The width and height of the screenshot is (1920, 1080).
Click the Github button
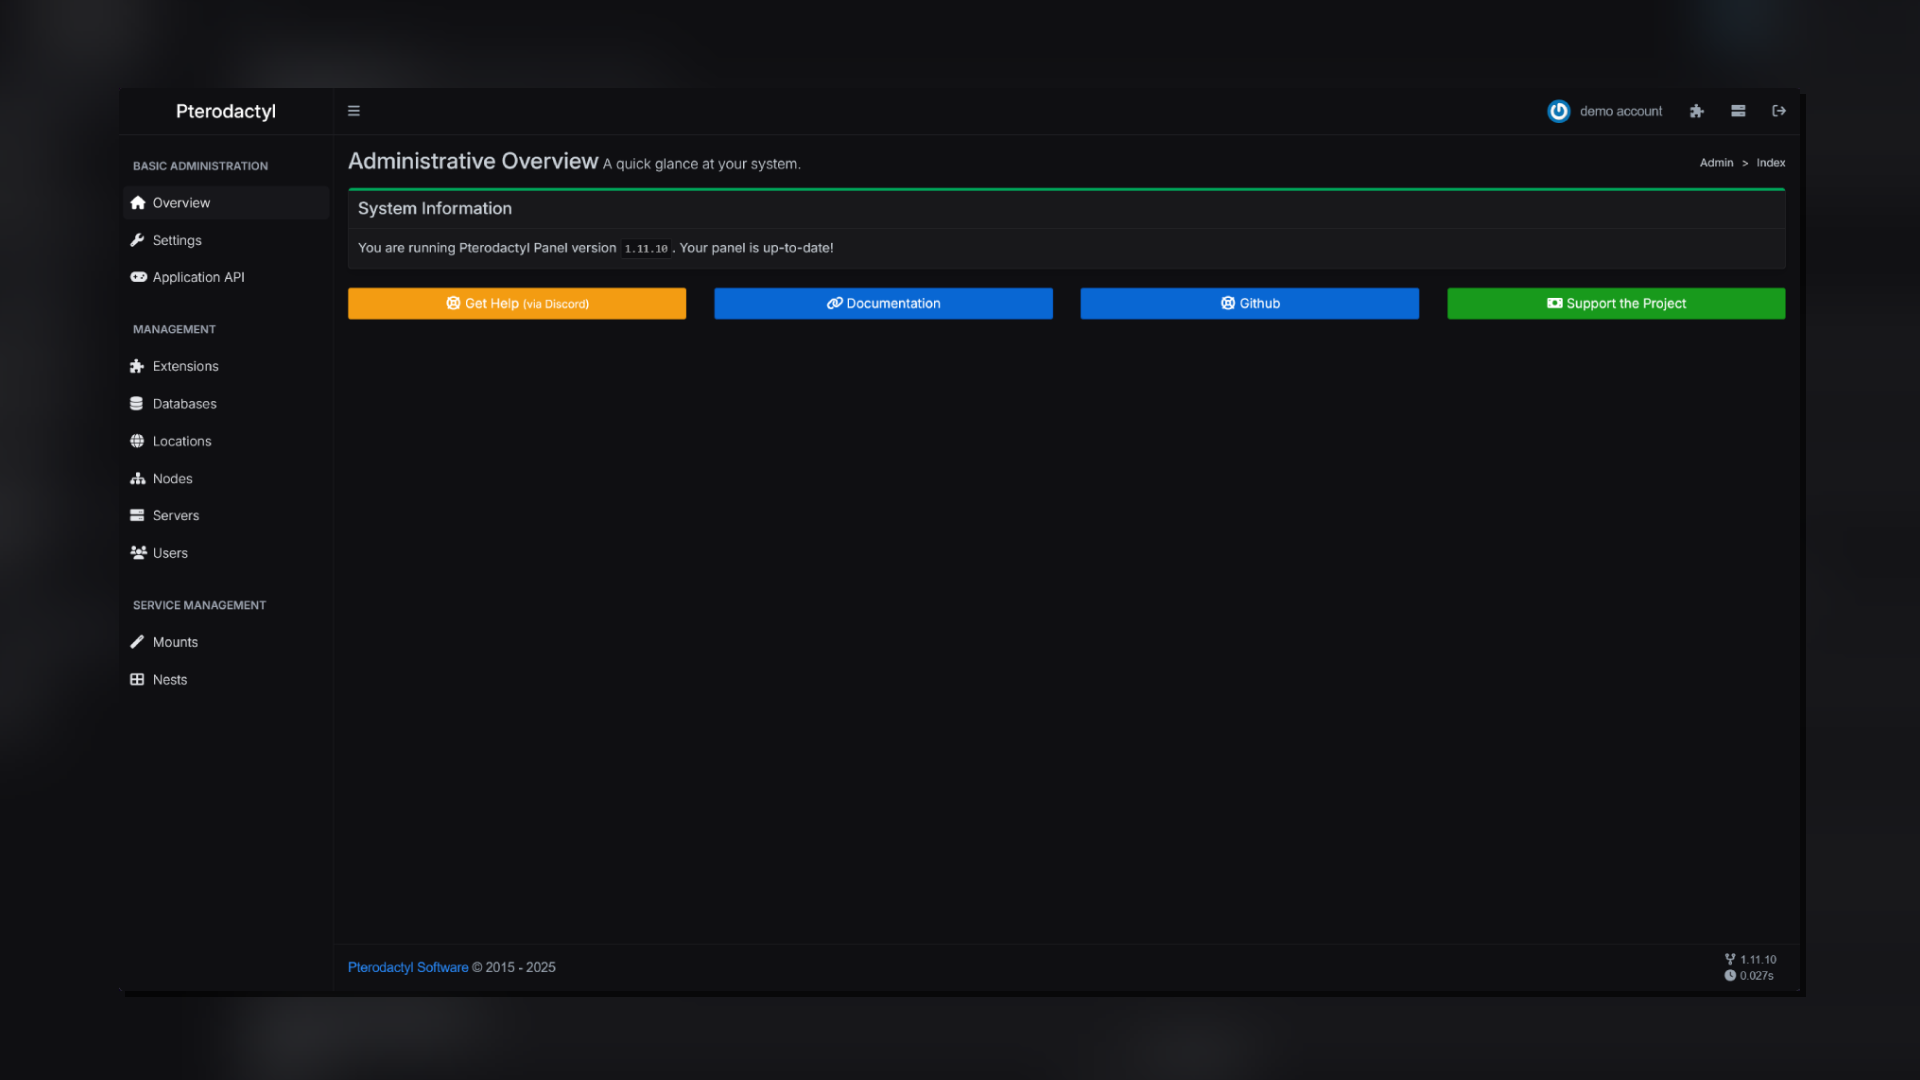coord(1249,304)
